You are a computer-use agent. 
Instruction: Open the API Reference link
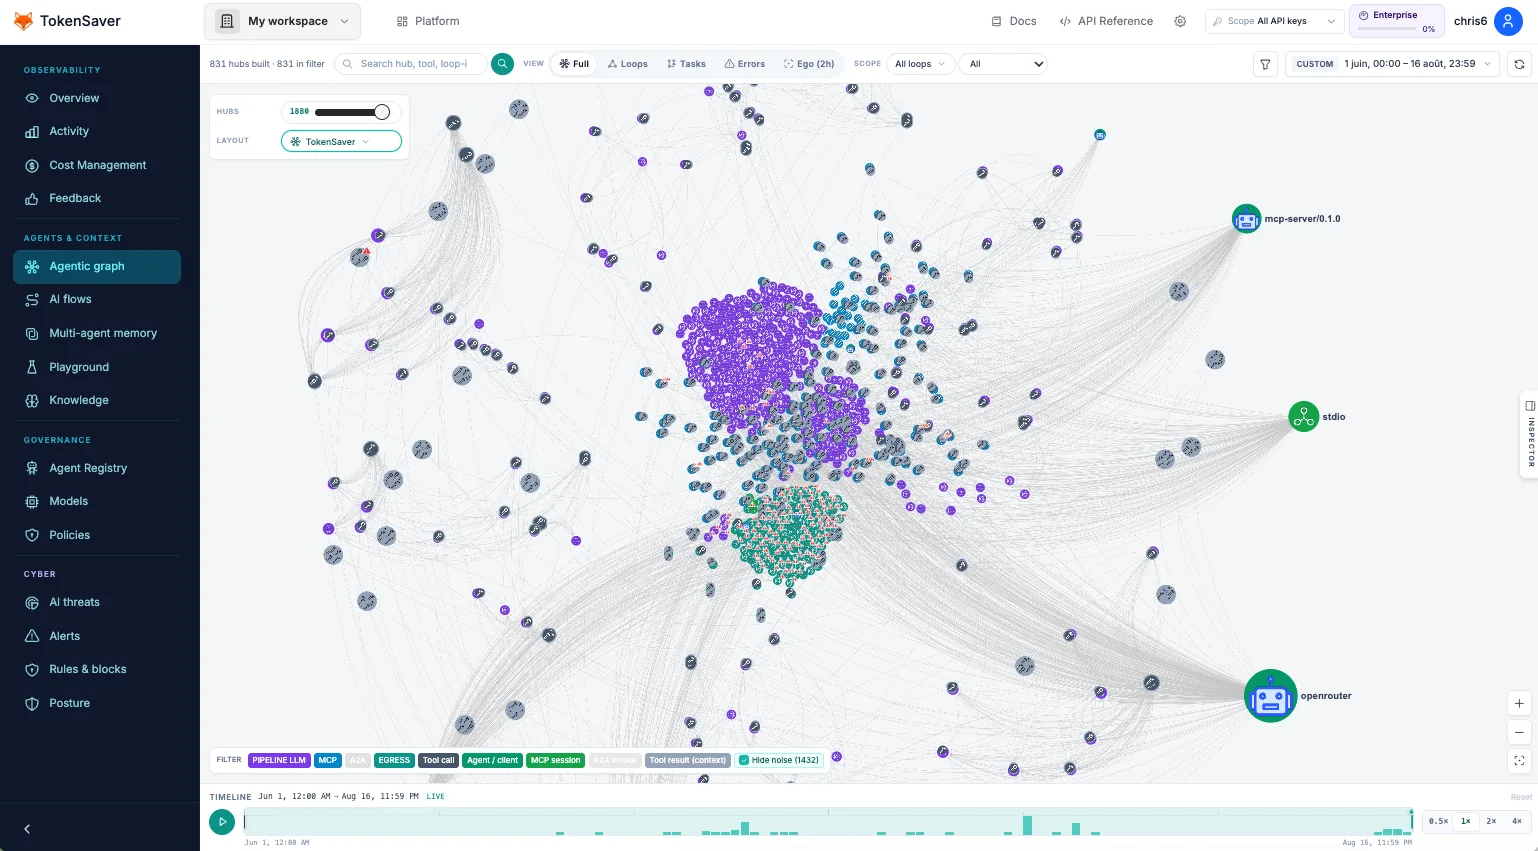coord(1106,21)
